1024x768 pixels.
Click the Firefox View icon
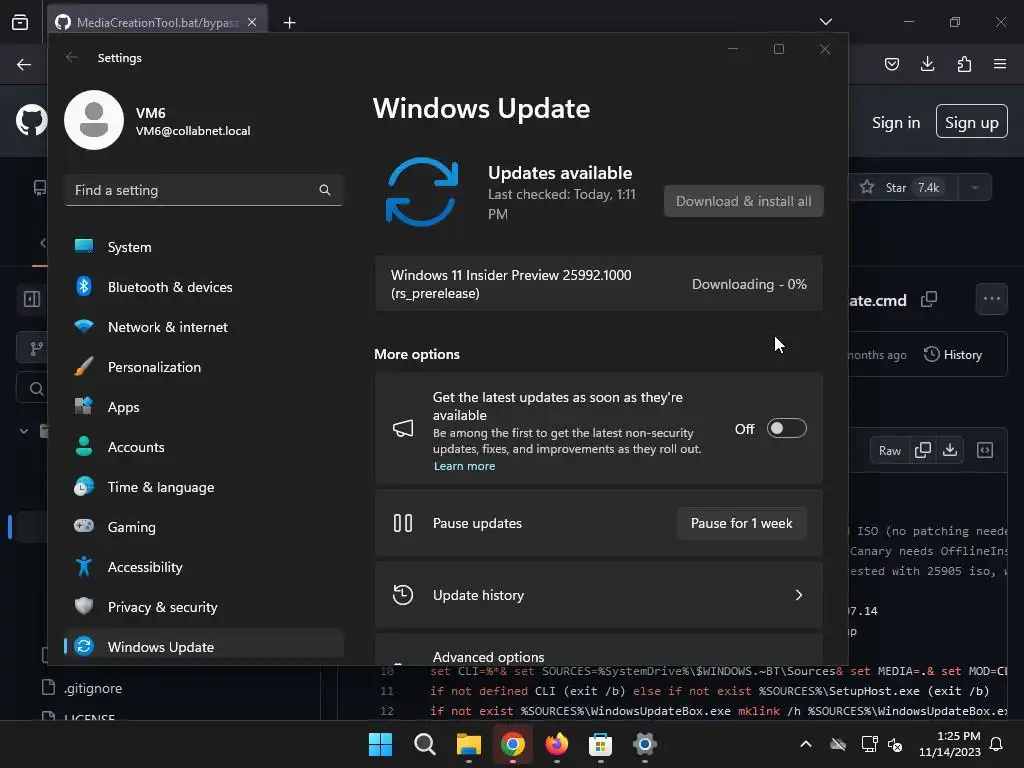pyautogui.click(x=20, y=22)
